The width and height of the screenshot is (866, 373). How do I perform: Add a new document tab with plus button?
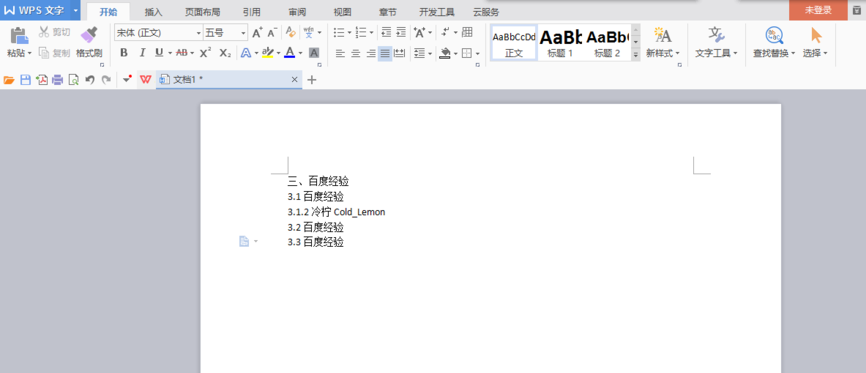[311, 80]
